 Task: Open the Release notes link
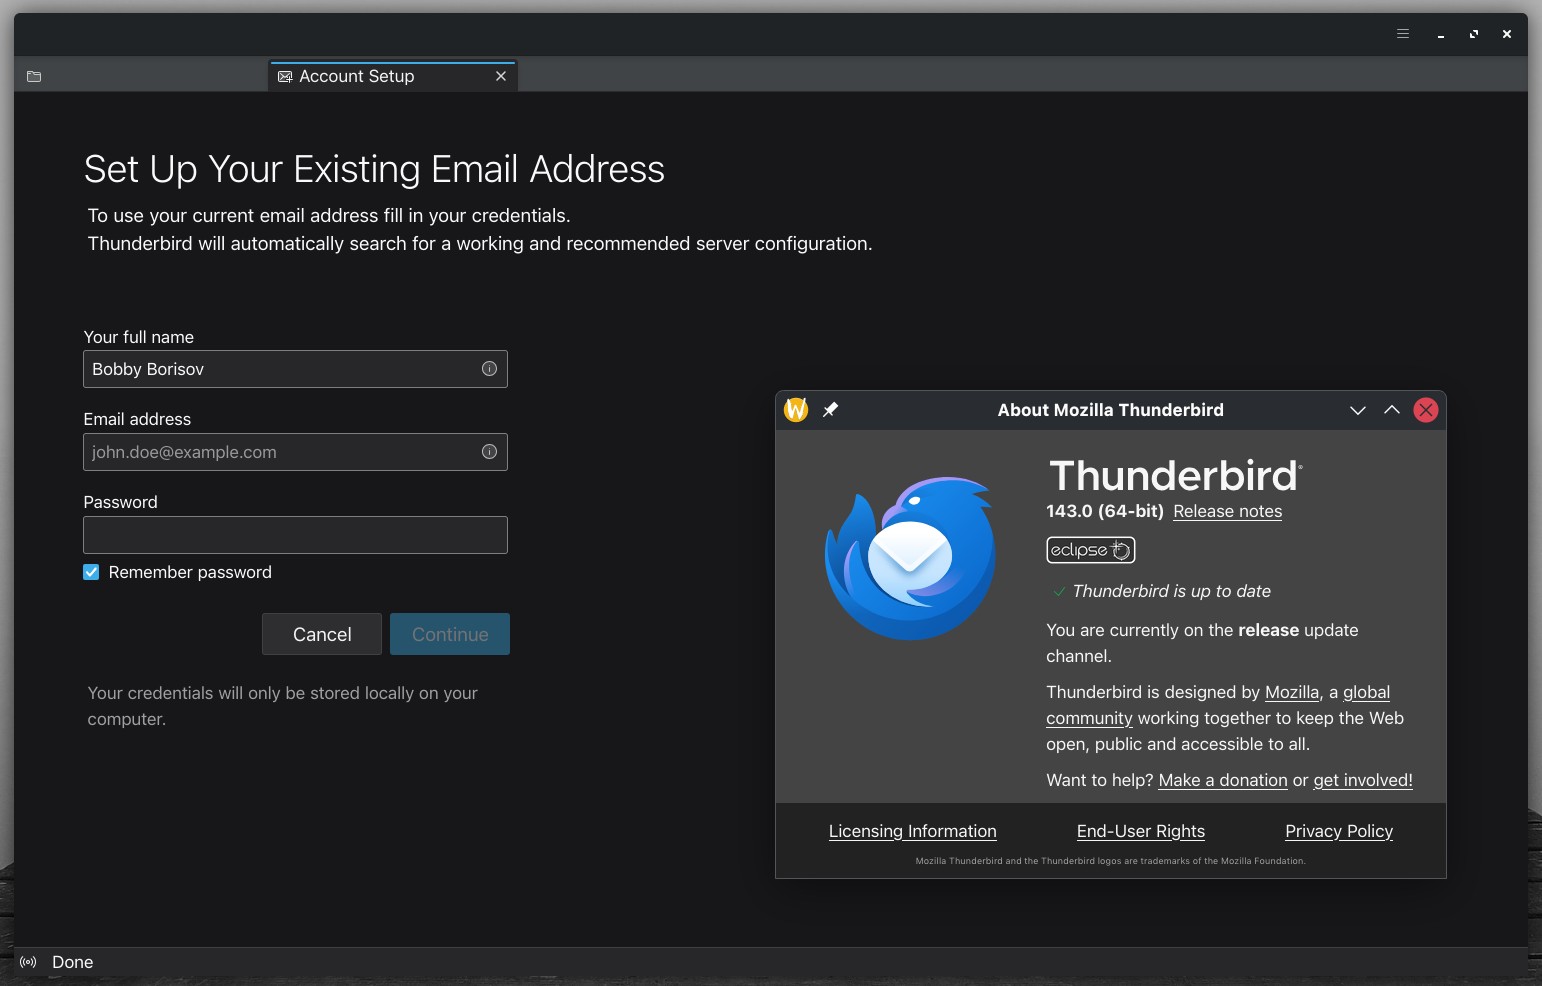pyautogui.click(x=1227, y=511)
